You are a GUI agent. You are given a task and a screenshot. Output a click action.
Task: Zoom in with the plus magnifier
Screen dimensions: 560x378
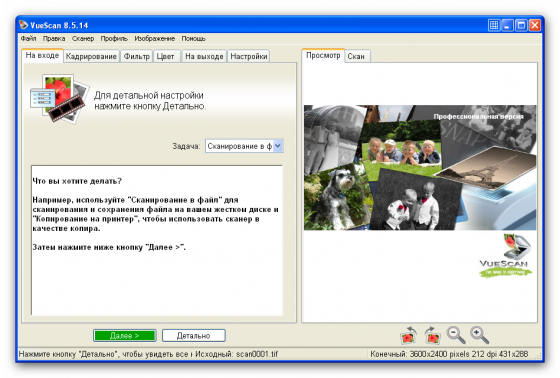[x=479, y=335]
